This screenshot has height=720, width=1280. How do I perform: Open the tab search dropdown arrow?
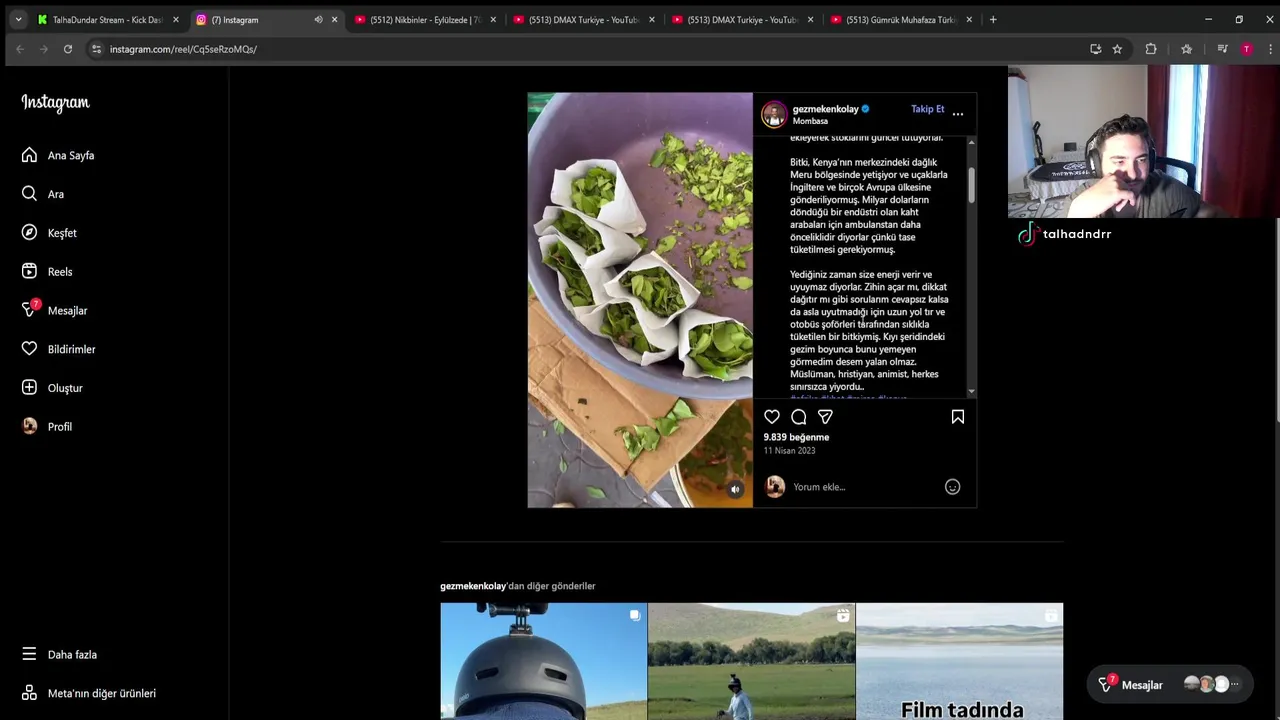(x=18, y=20)
